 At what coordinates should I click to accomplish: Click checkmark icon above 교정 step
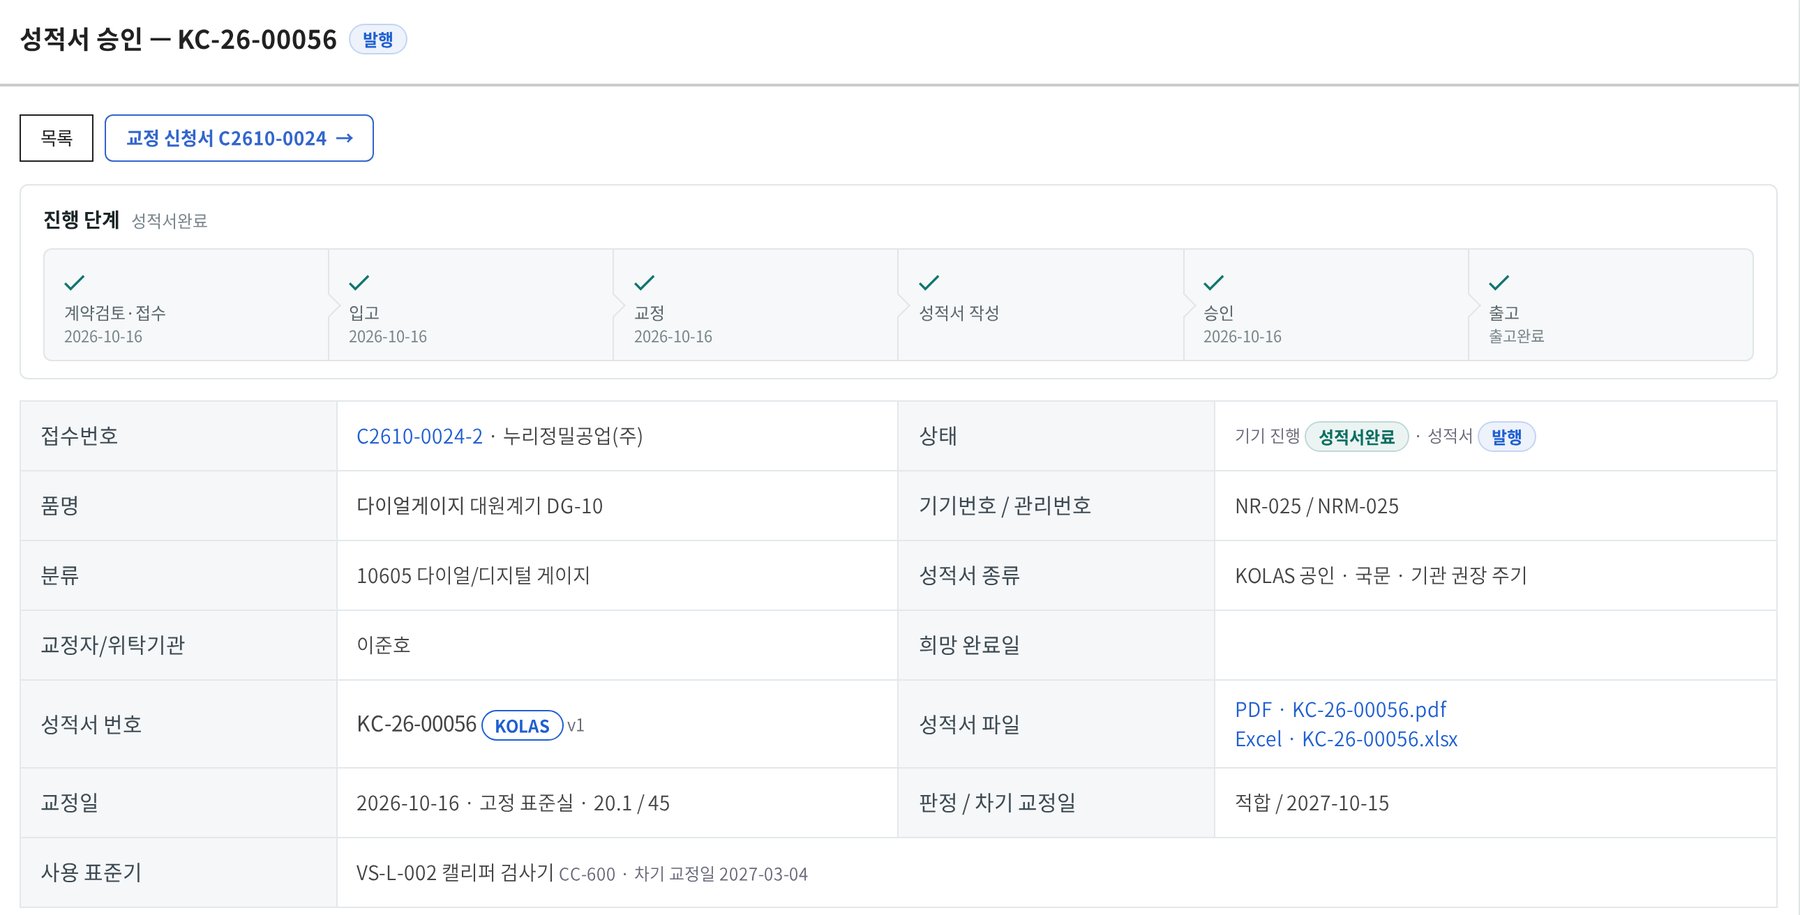pos(645,283)
